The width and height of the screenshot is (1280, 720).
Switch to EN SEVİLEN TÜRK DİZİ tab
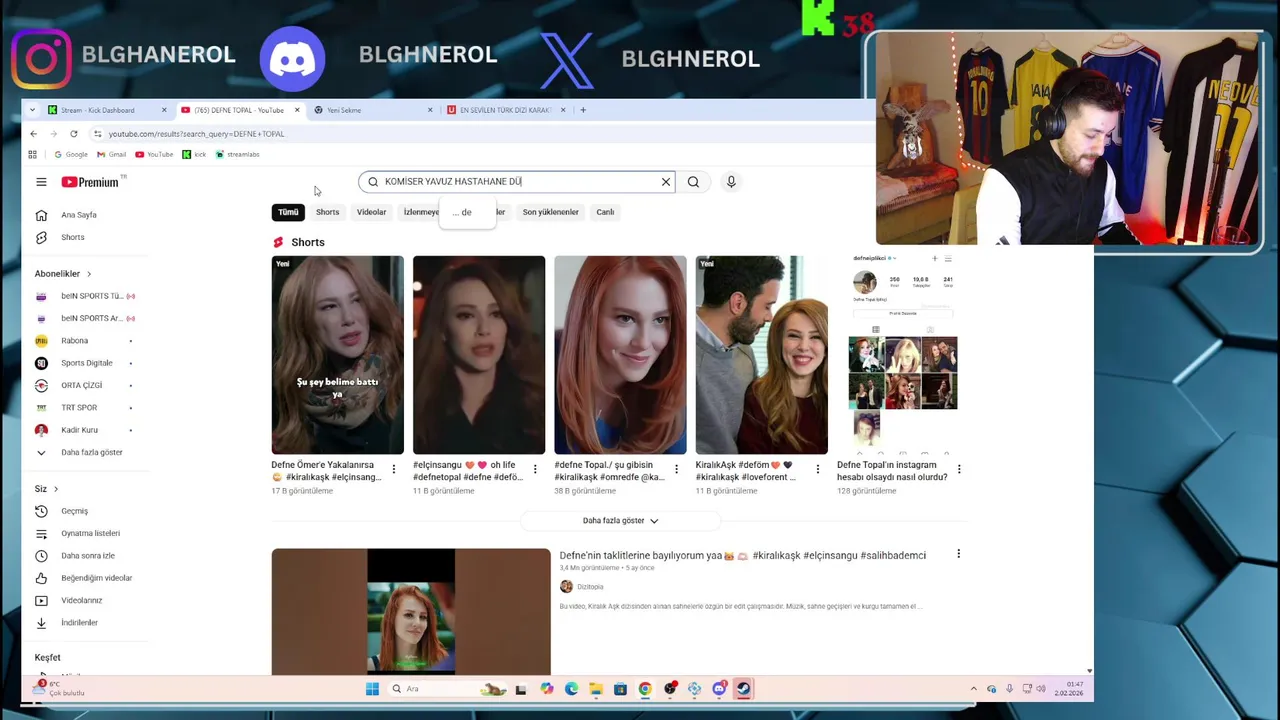tap(505, 110)
